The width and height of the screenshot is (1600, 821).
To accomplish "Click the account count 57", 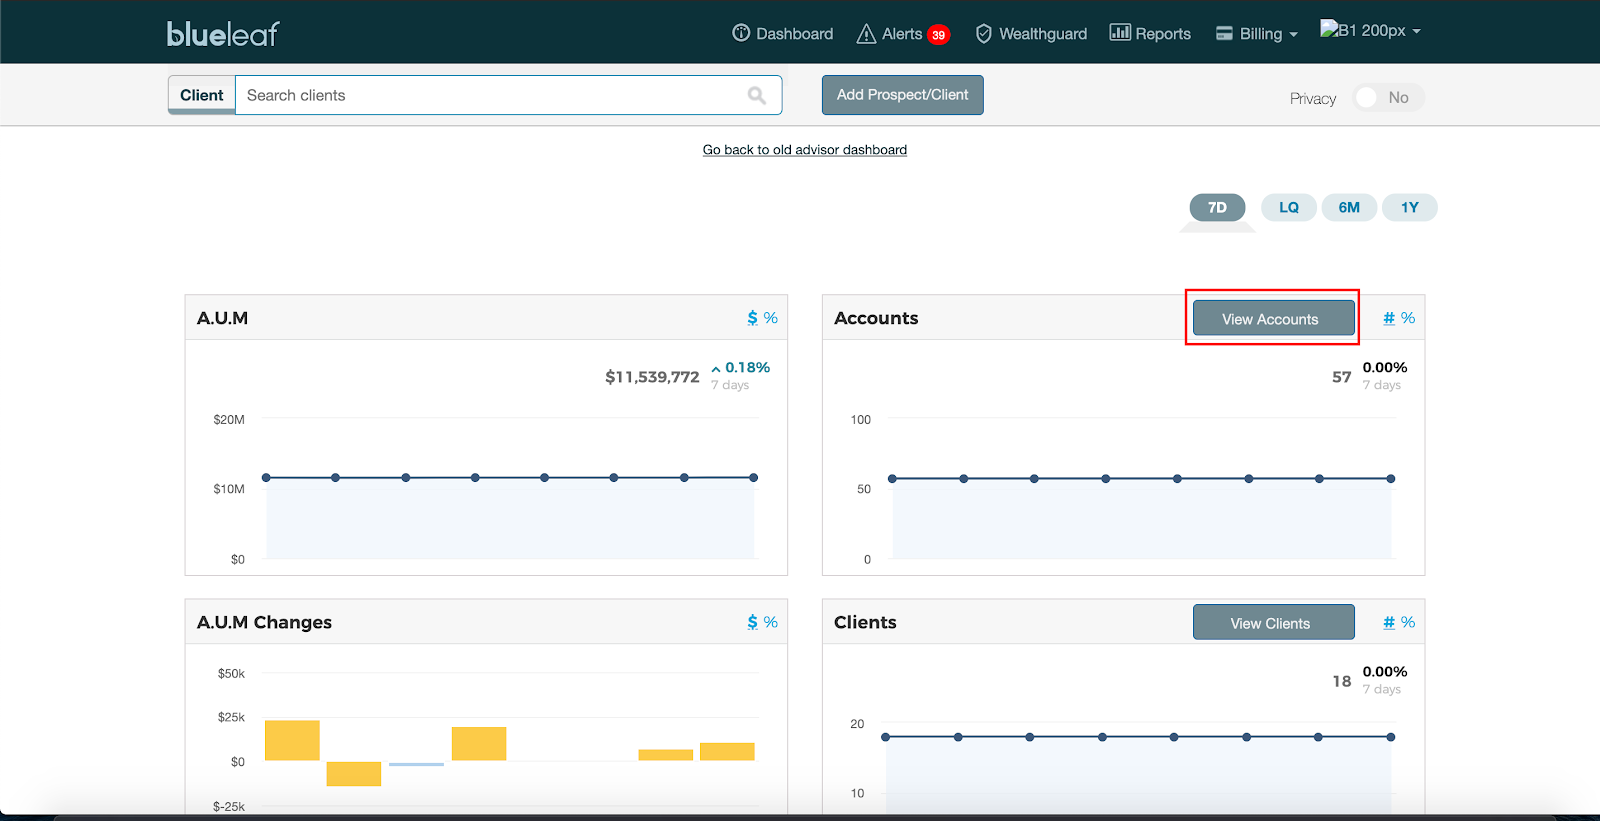I will [x=1342, y=377].
